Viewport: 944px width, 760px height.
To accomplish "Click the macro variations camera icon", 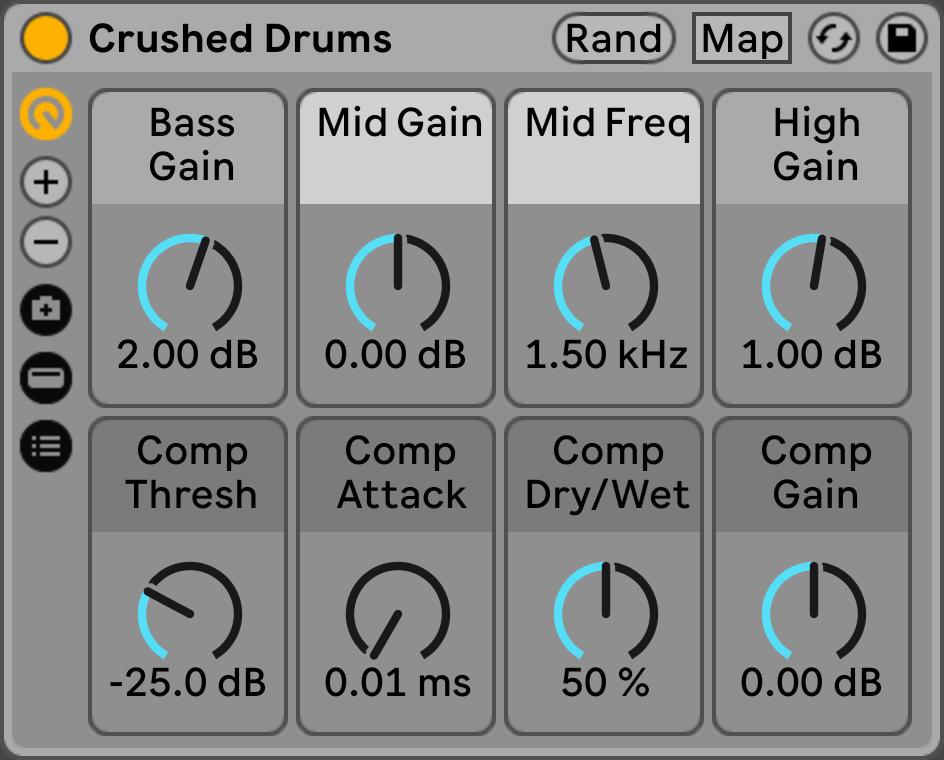I will click(x=46, y=309).
